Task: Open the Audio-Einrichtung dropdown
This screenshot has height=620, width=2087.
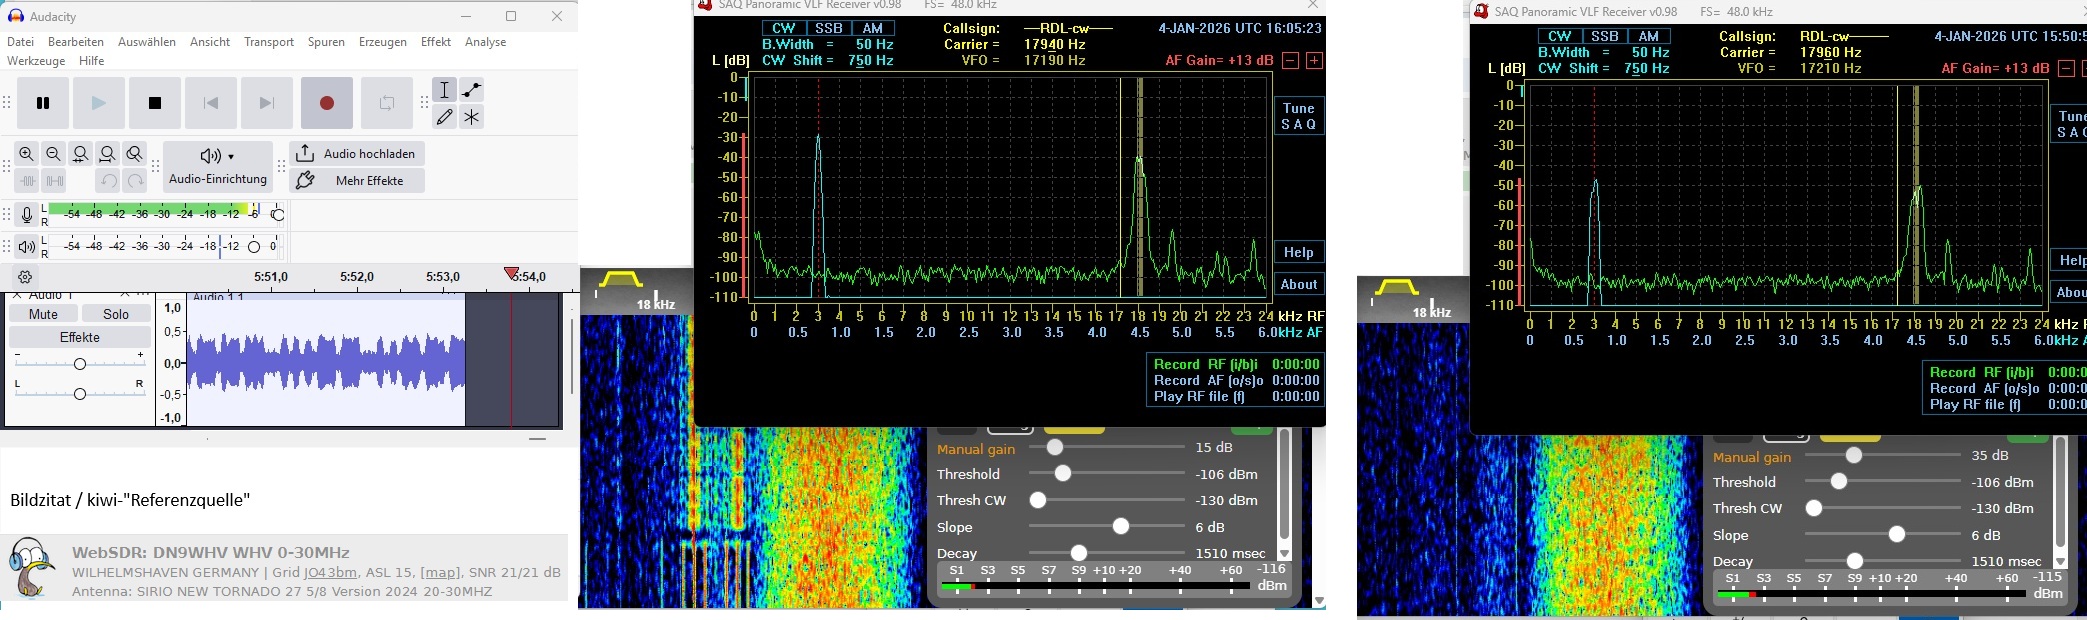Action: pos(217,166)
